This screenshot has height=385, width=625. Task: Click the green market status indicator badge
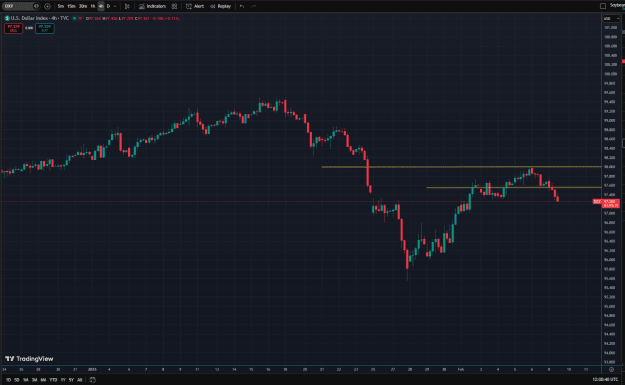pos(74,18)
